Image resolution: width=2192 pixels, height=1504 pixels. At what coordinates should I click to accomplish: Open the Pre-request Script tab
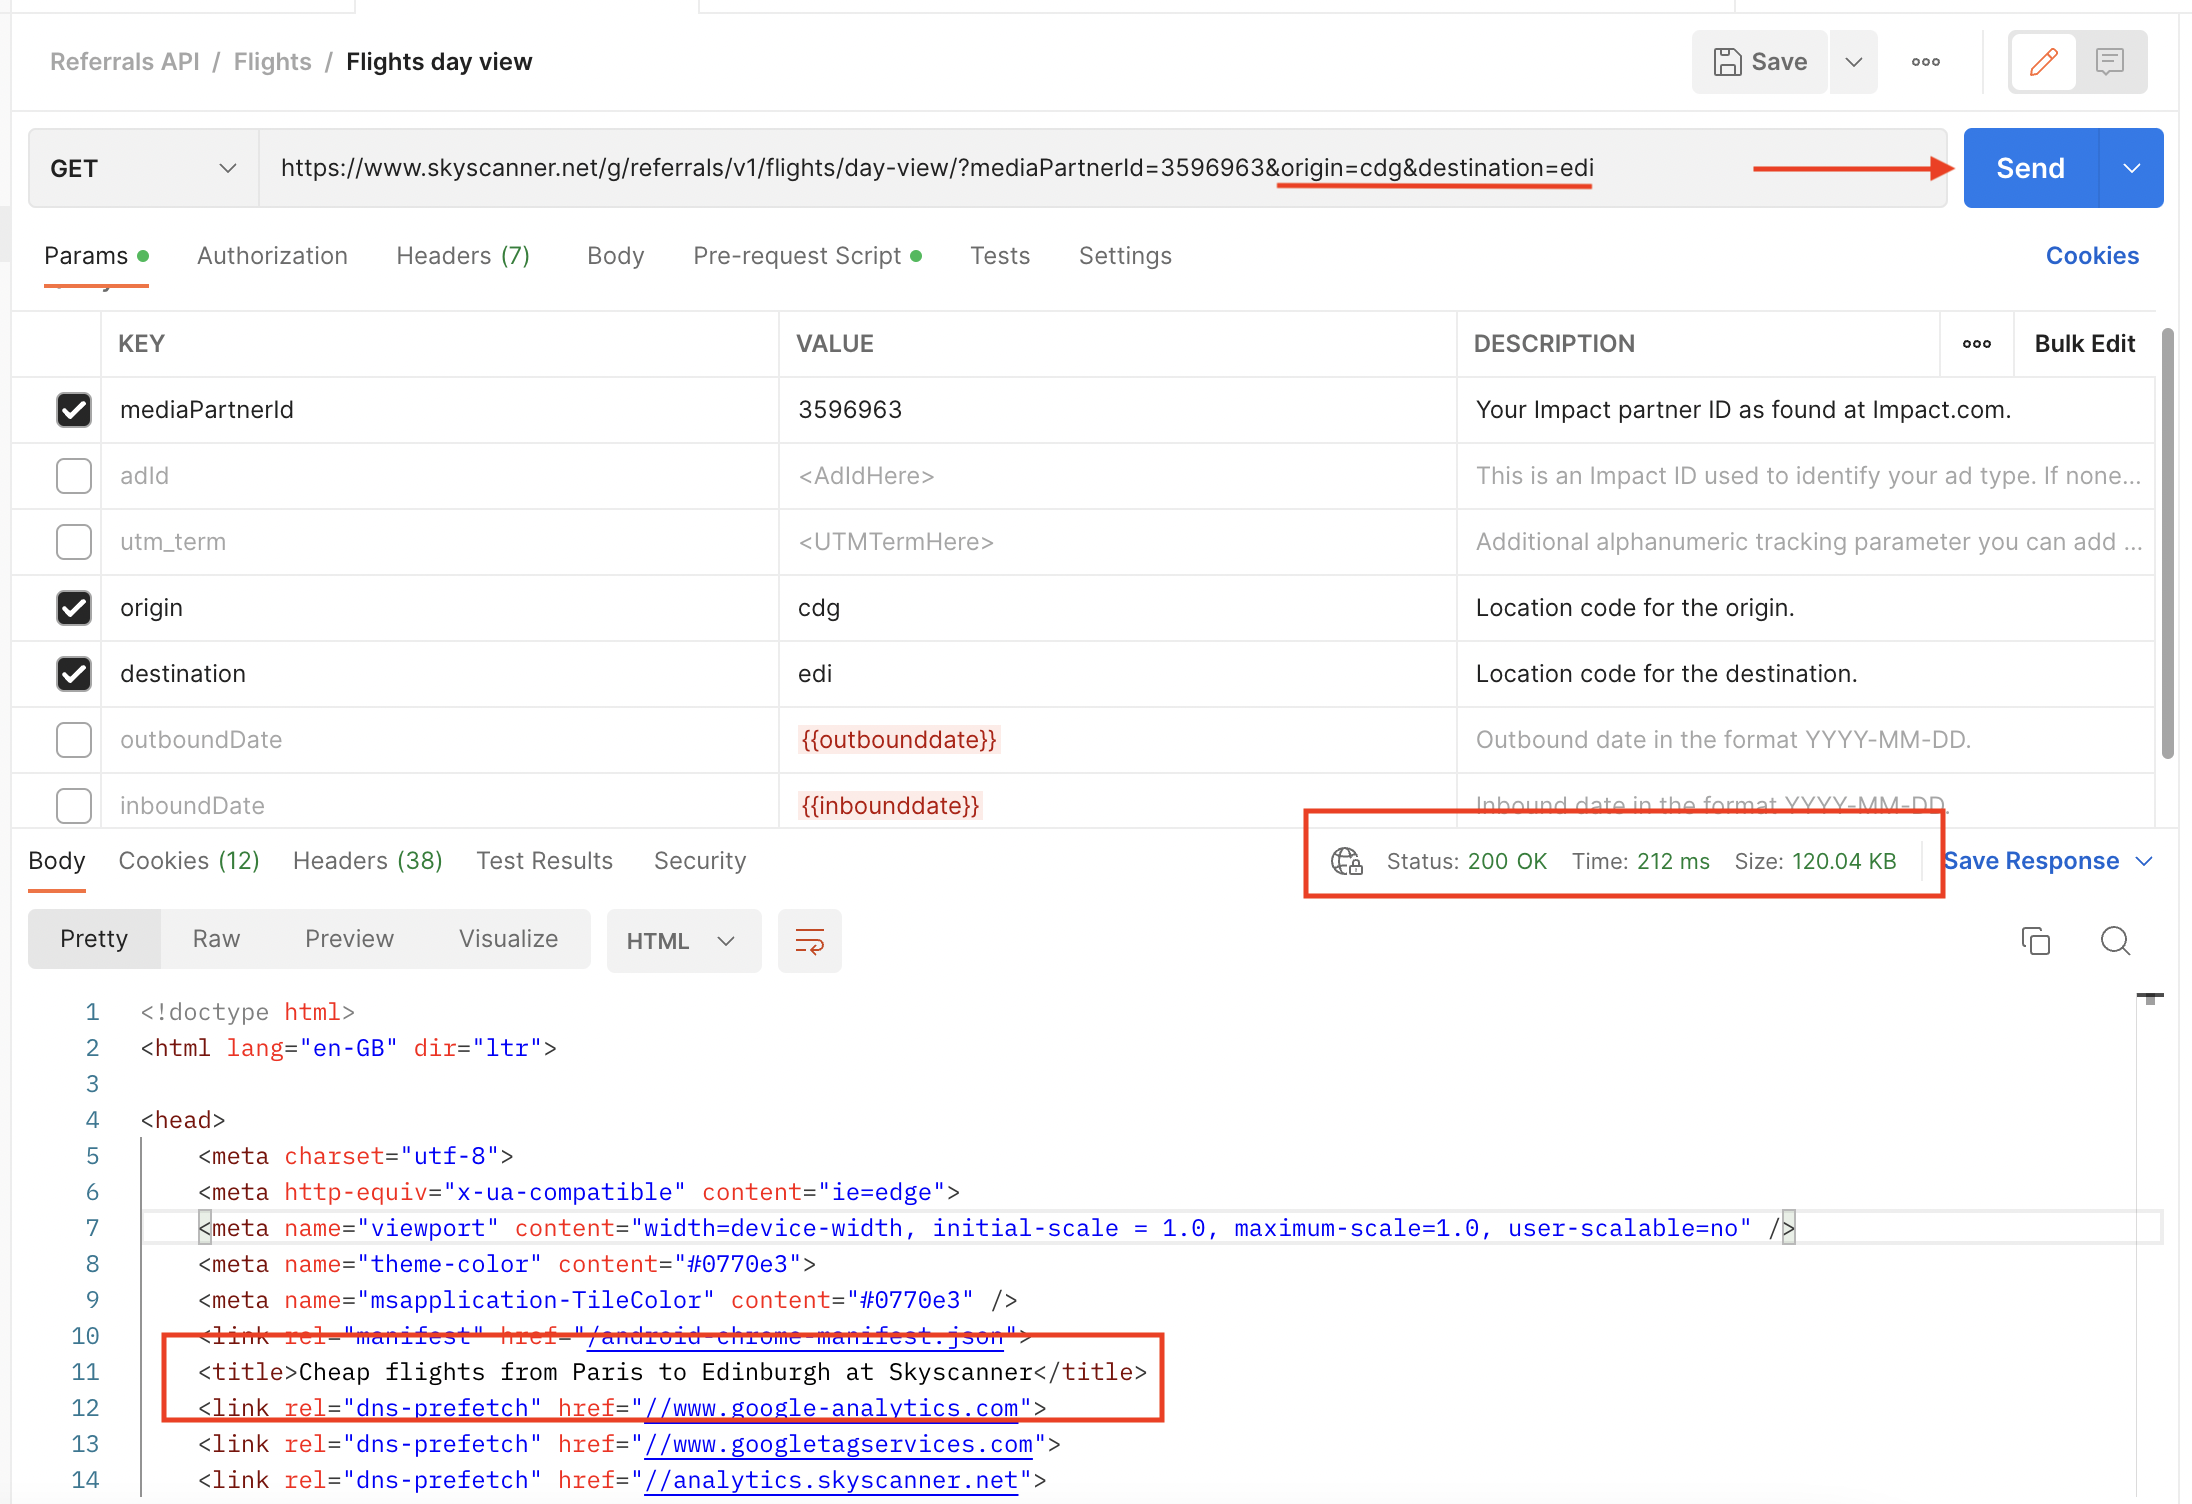coord(807,256)
